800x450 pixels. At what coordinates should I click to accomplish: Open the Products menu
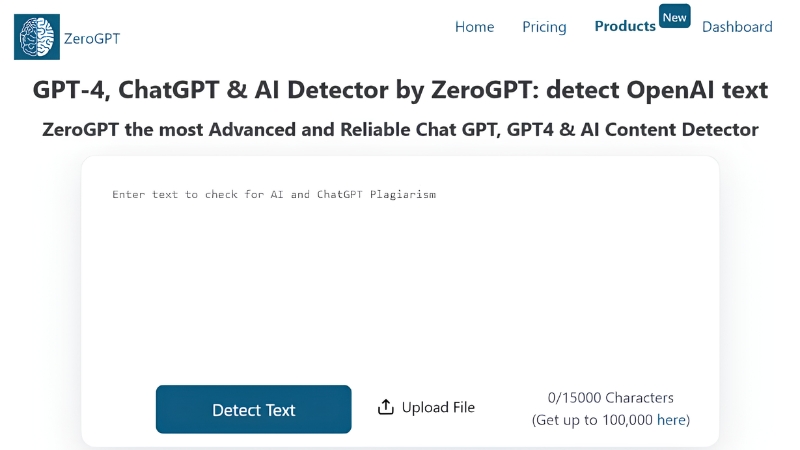tap(625, 26)
